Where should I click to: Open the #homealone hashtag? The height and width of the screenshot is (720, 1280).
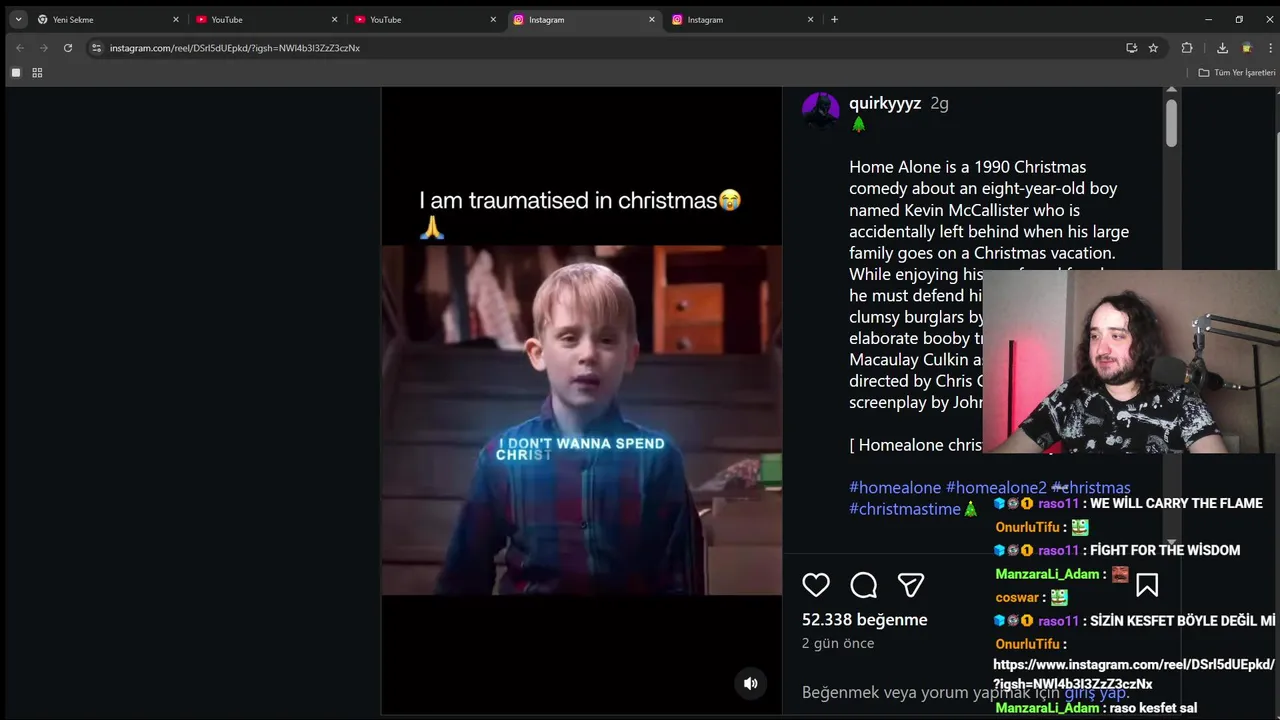point(895,487)
